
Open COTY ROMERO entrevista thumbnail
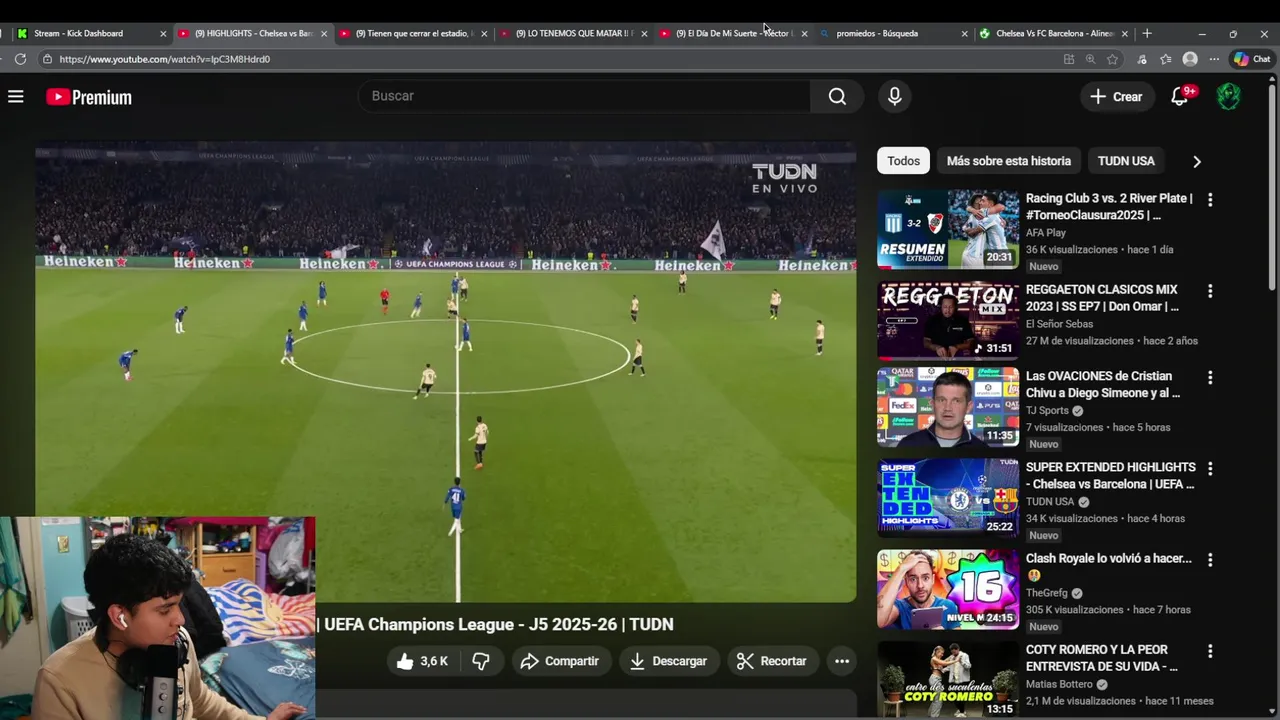948,680
